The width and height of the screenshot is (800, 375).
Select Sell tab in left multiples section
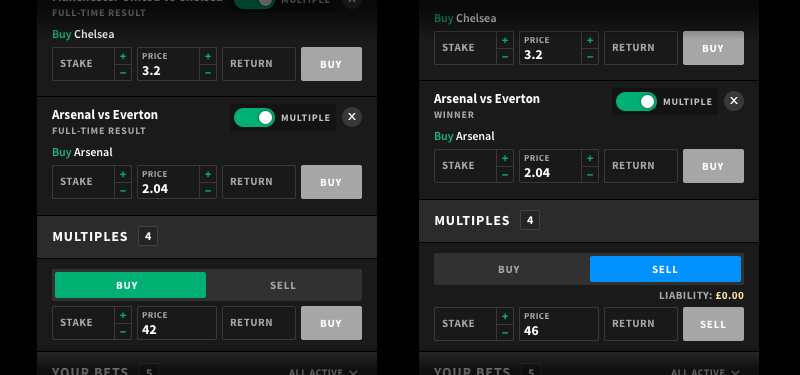[x=283, y=285]
